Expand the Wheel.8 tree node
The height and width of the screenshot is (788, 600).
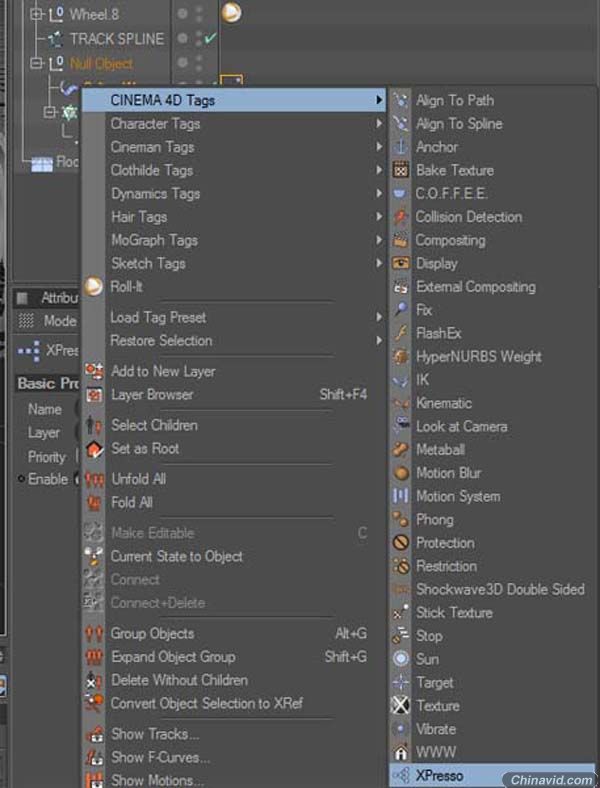36,14
